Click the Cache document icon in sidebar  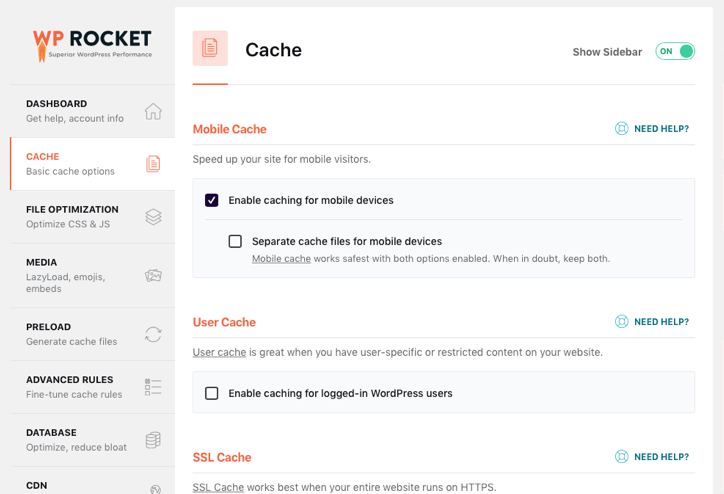(x=153, y=164)
